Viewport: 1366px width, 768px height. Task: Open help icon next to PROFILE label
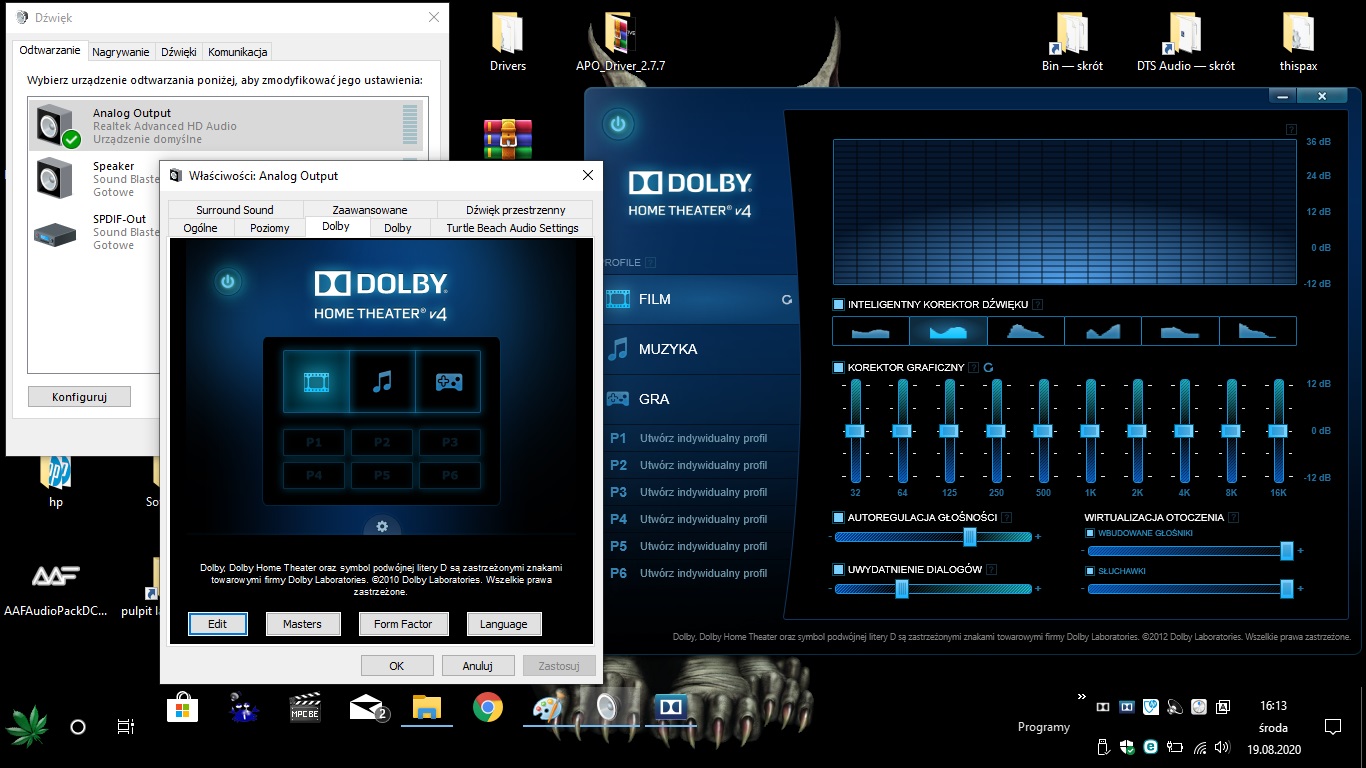pyautogui.click(x=651, y=263)
